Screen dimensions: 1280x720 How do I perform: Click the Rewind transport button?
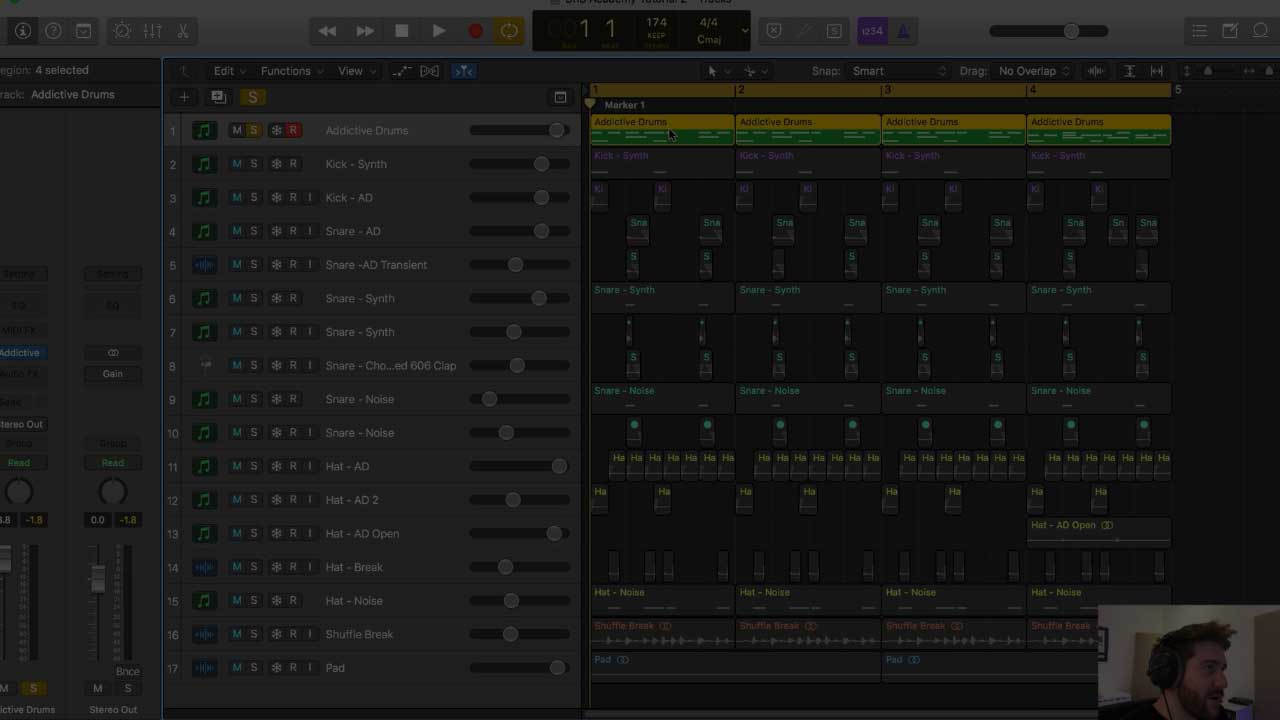[x=327, y=31]
